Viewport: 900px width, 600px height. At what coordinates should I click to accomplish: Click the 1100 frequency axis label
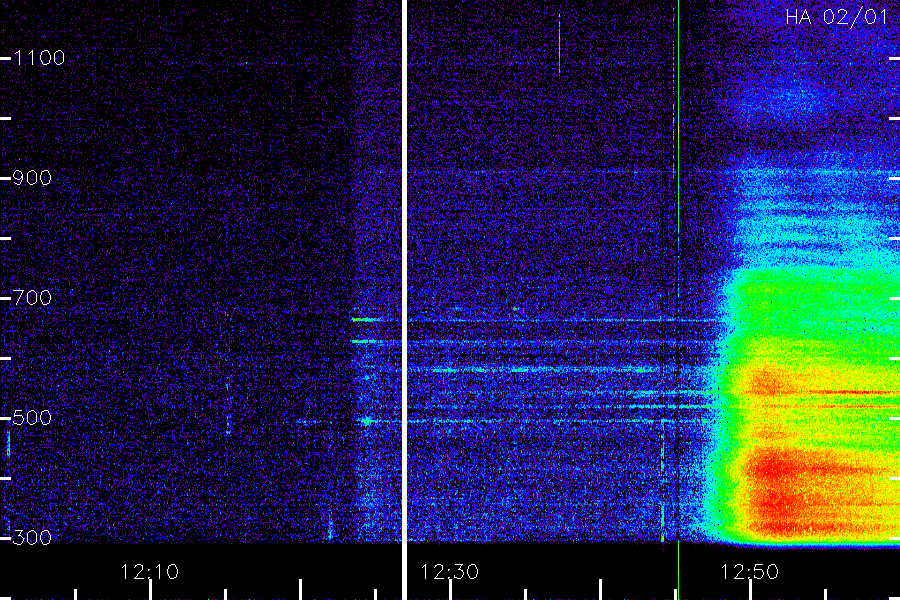pos(39,58)
